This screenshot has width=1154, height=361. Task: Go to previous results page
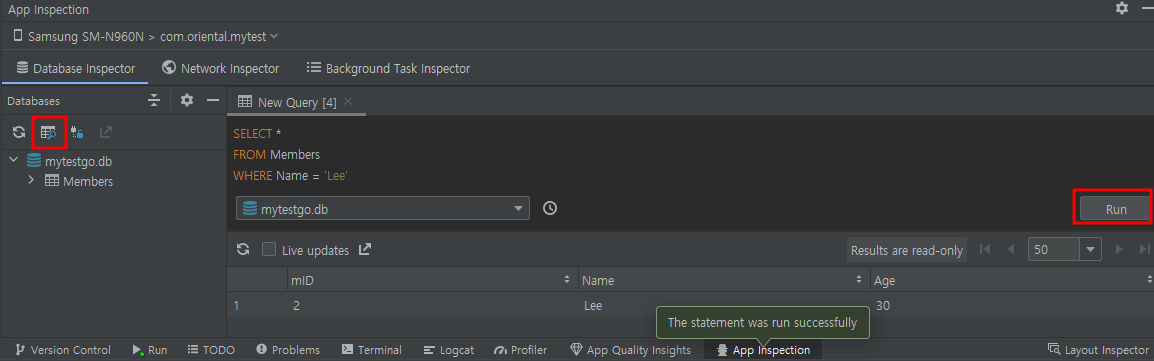click(1011, 249)
